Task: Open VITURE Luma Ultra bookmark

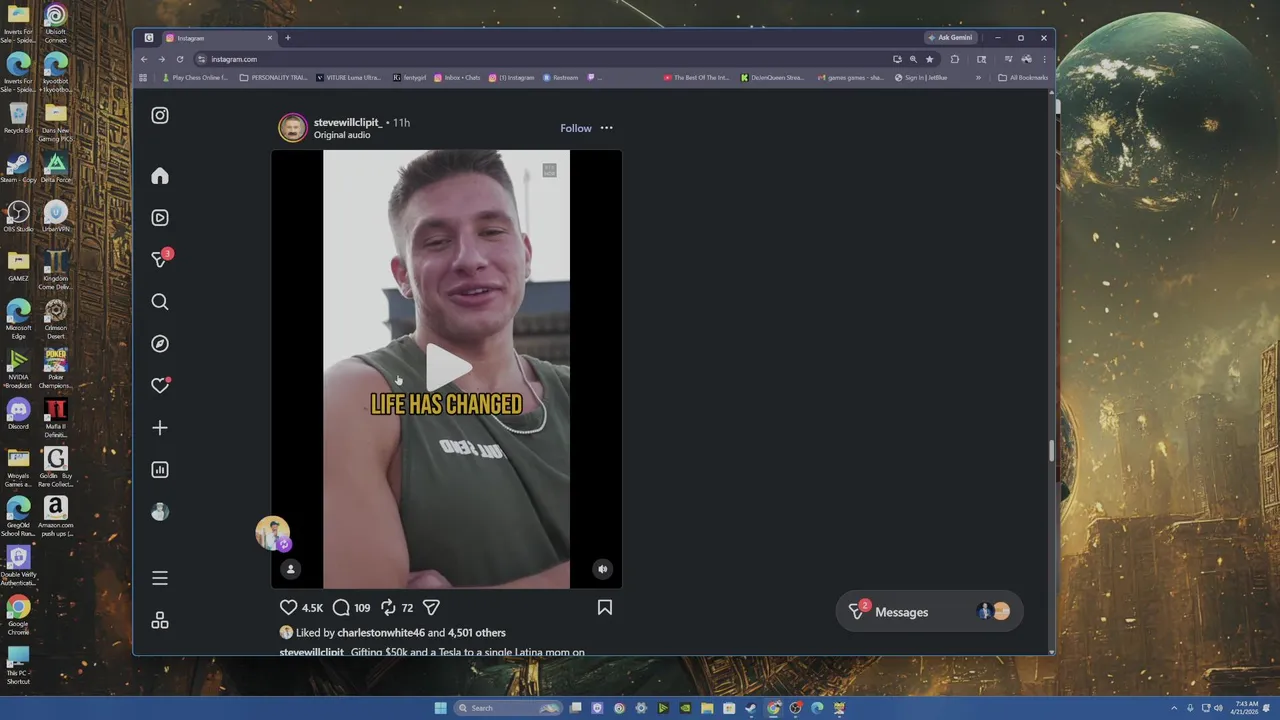Action: click(x=348, y=77)
